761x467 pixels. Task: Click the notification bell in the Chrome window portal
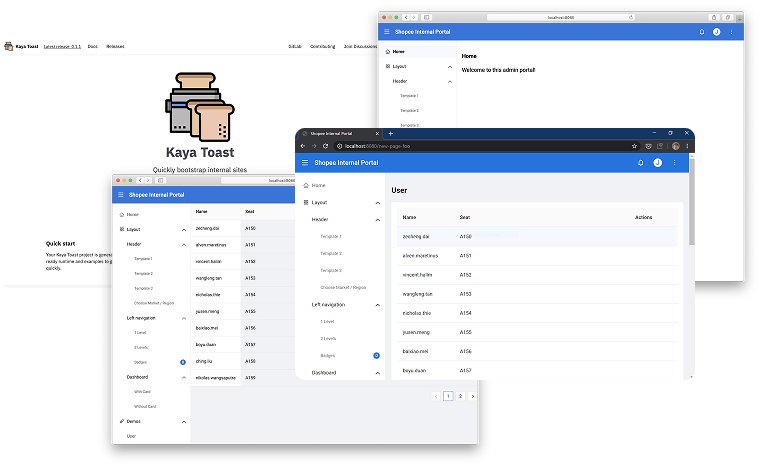(641, 163)
